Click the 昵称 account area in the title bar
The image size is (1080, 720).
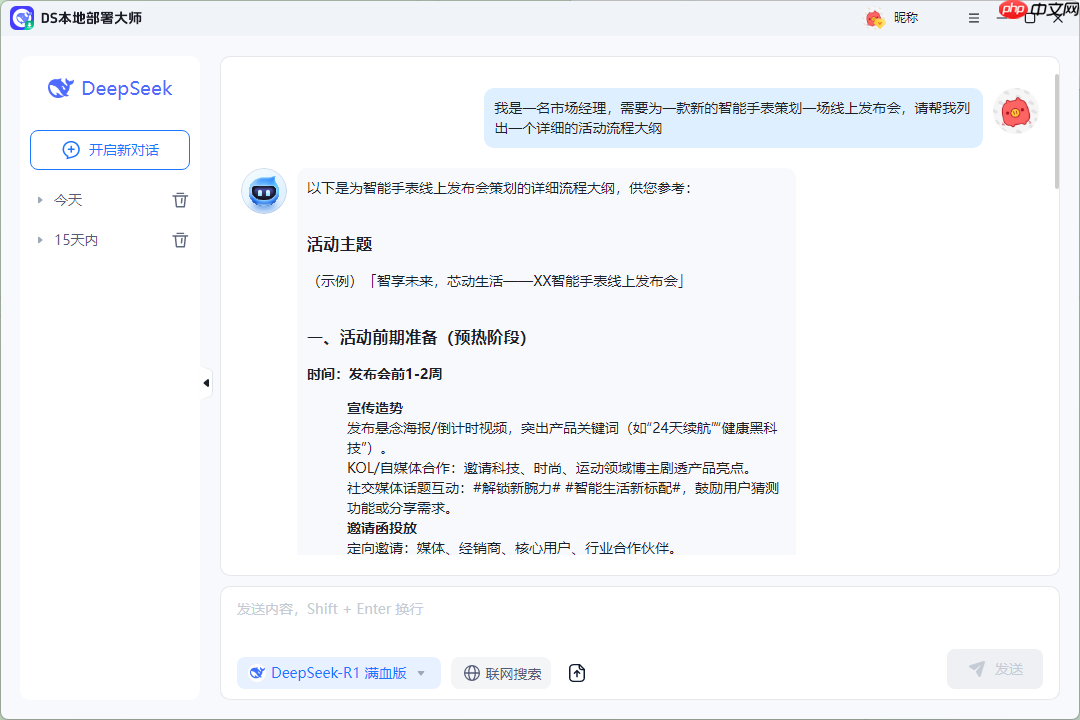(x=890, y=17)
